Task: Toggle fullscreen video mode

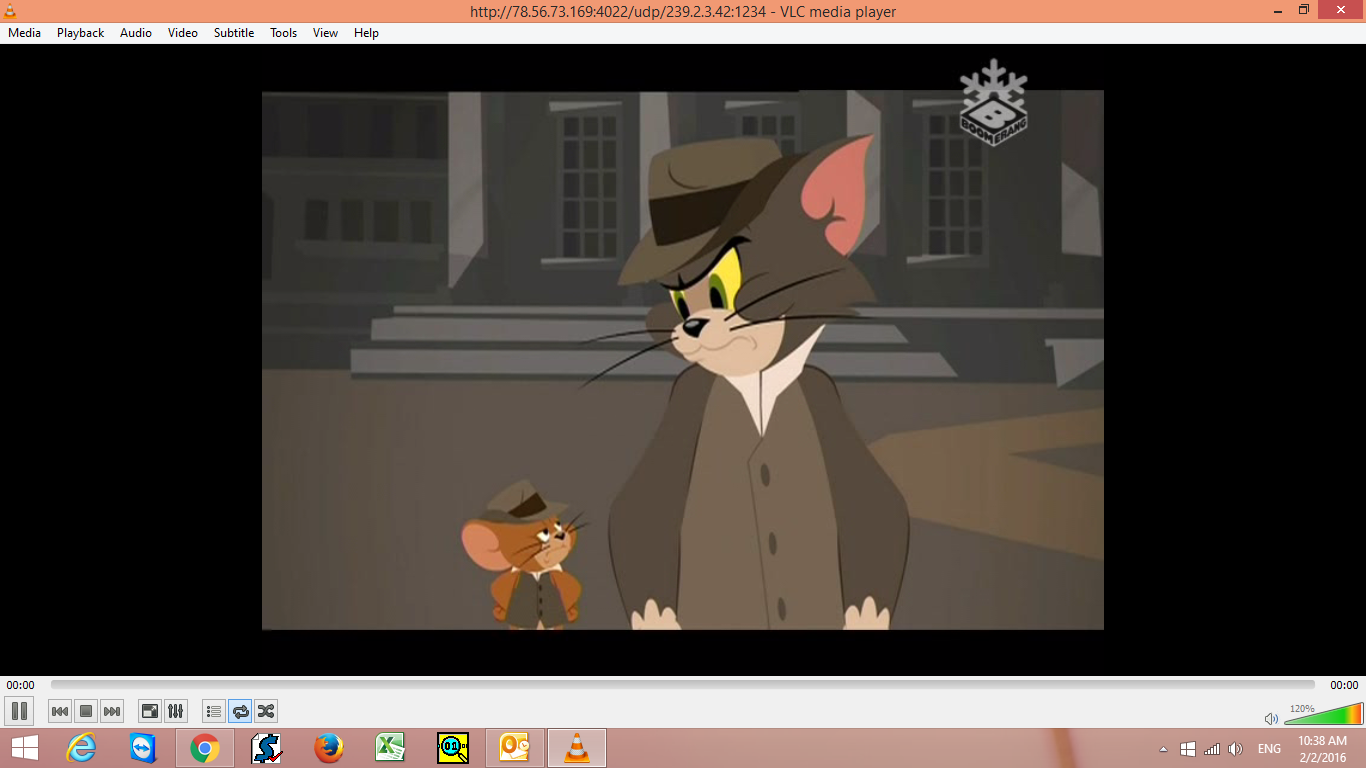Action: [150, 711]
